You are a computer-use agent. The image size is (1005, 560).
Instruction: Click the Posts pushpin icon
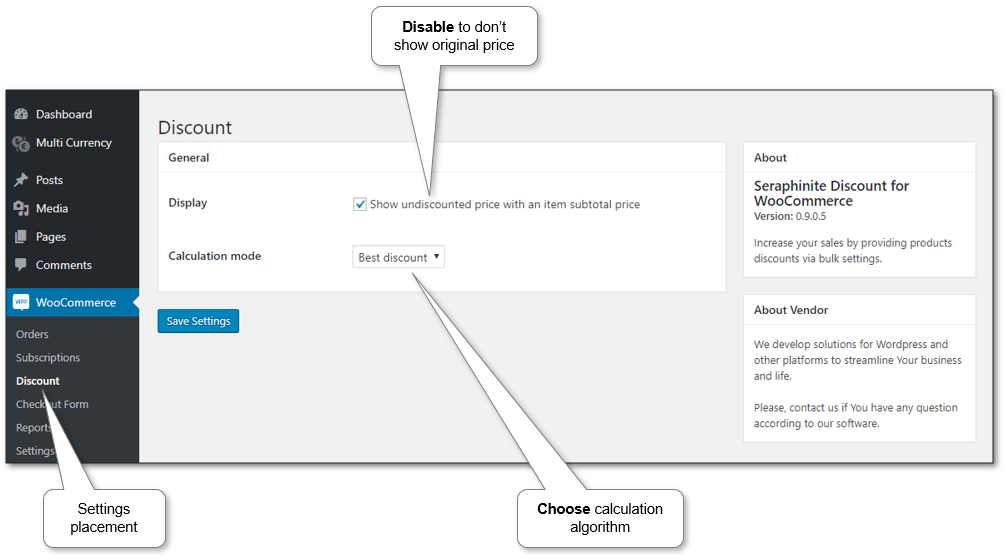(21, 180)
